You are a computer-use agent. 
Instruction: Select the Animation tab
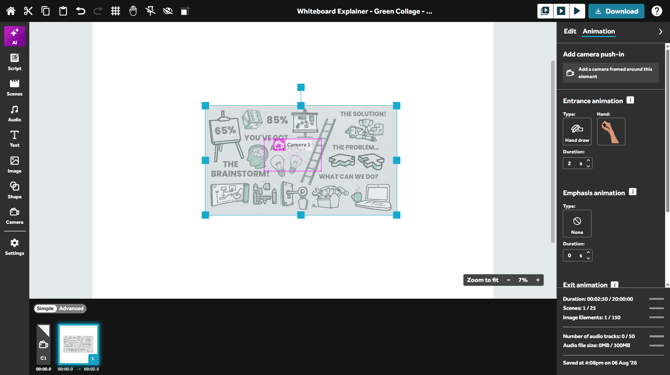(x=599, y=31)
